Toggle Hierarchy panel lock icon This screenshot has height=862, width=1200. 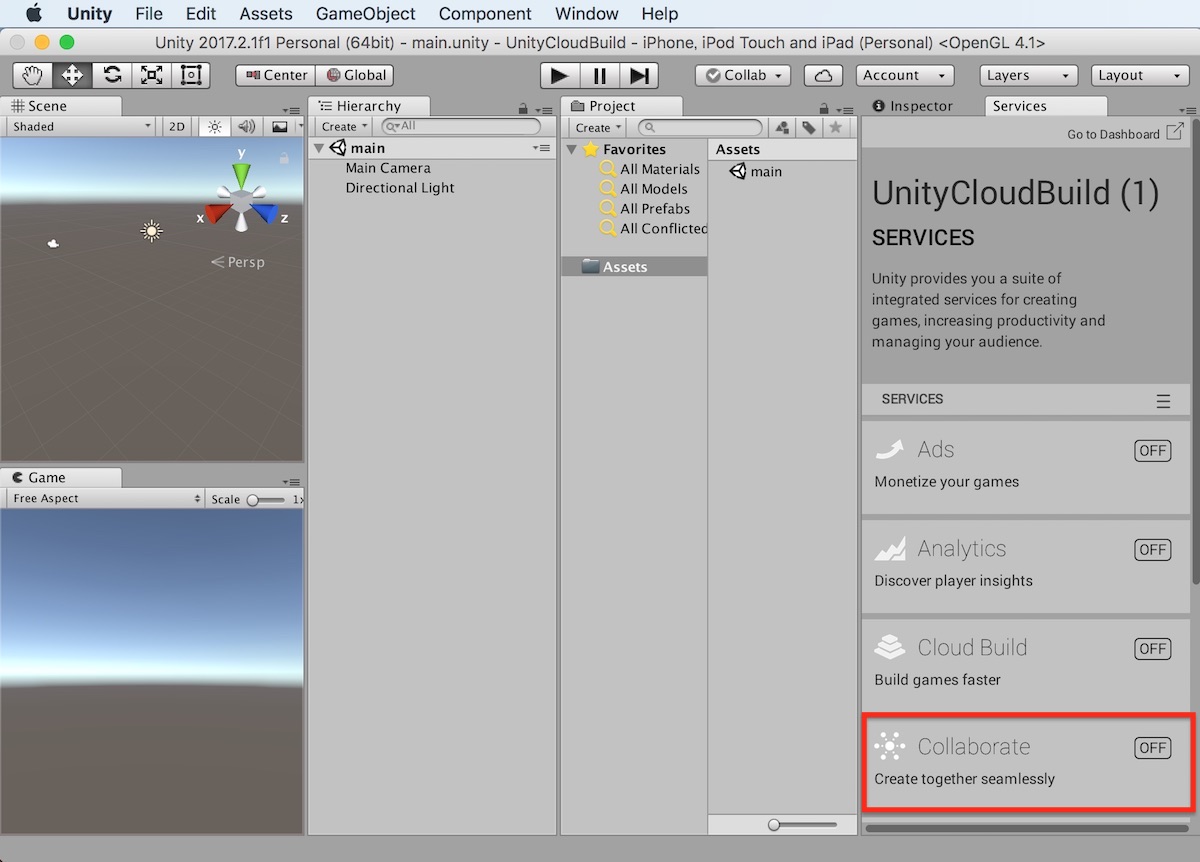pos(523,108)
